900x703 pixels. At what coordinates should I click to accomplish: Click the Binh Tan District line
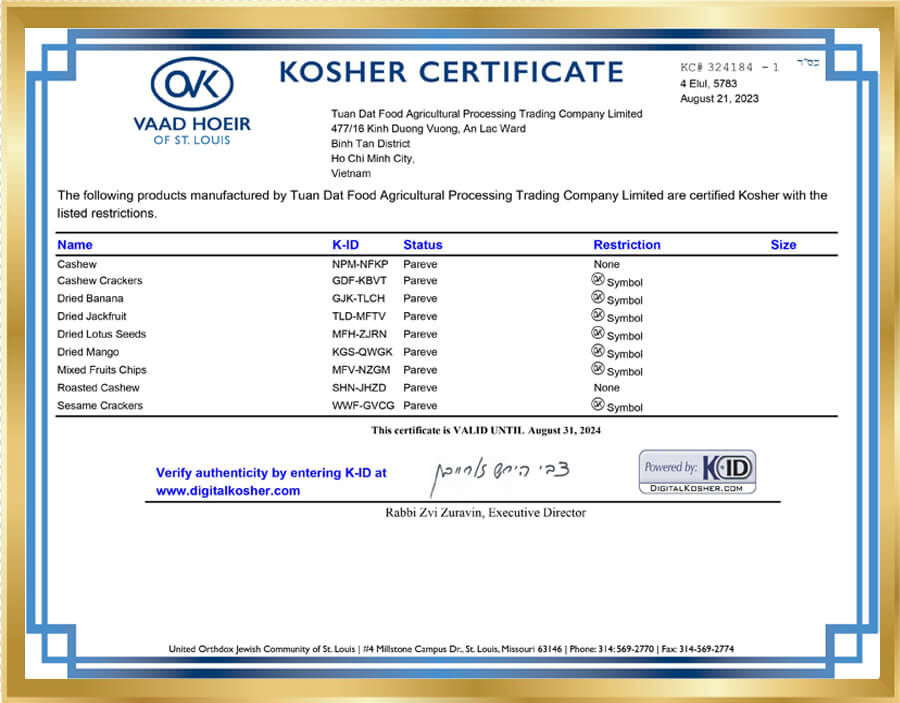(370, 143)
